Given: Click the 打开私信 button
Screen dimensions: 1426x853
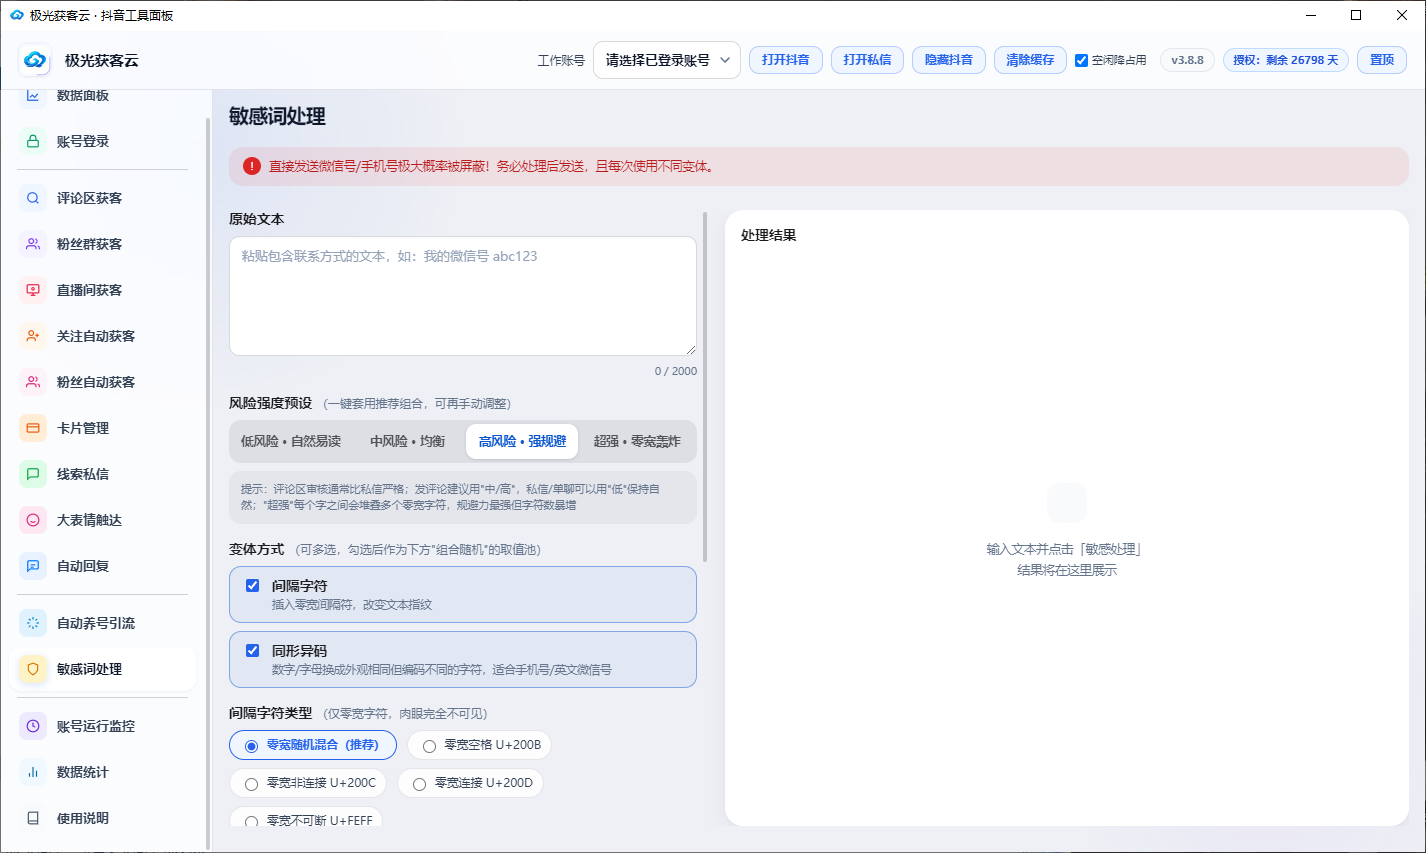Looking at the screenshot, I should coord(867,60).
